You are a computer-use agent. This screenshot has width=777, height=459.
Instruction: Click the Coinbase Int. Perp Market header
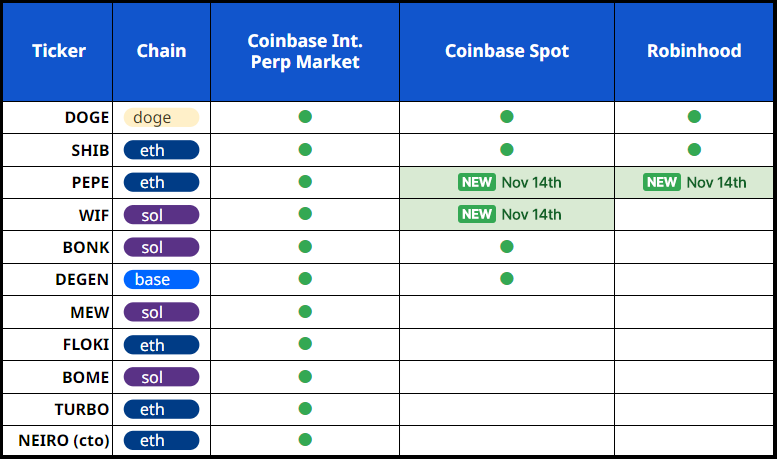[x=305, y=51]
